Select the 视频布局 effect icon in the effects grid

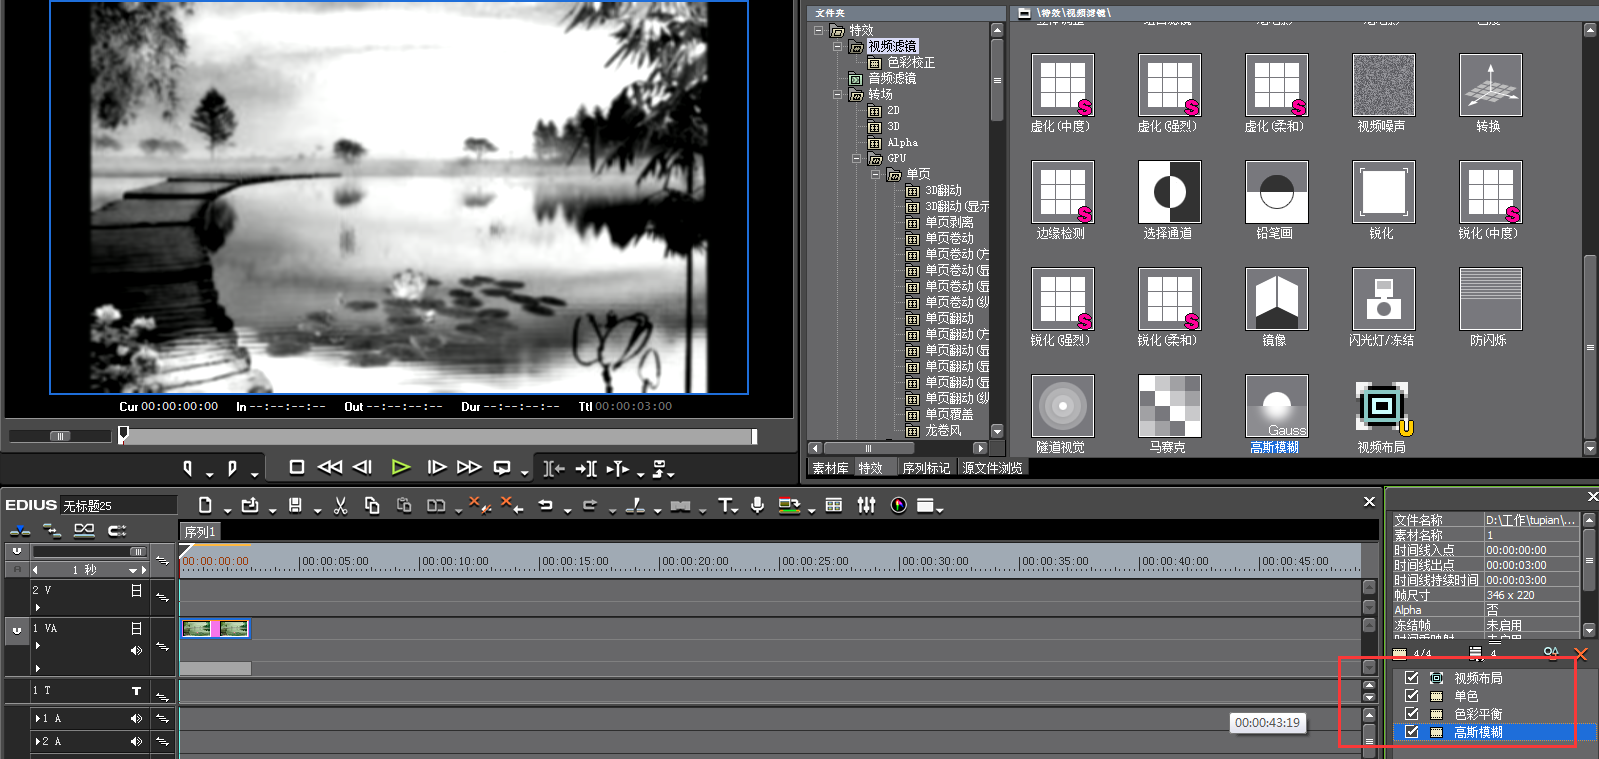click(1383, 406)
